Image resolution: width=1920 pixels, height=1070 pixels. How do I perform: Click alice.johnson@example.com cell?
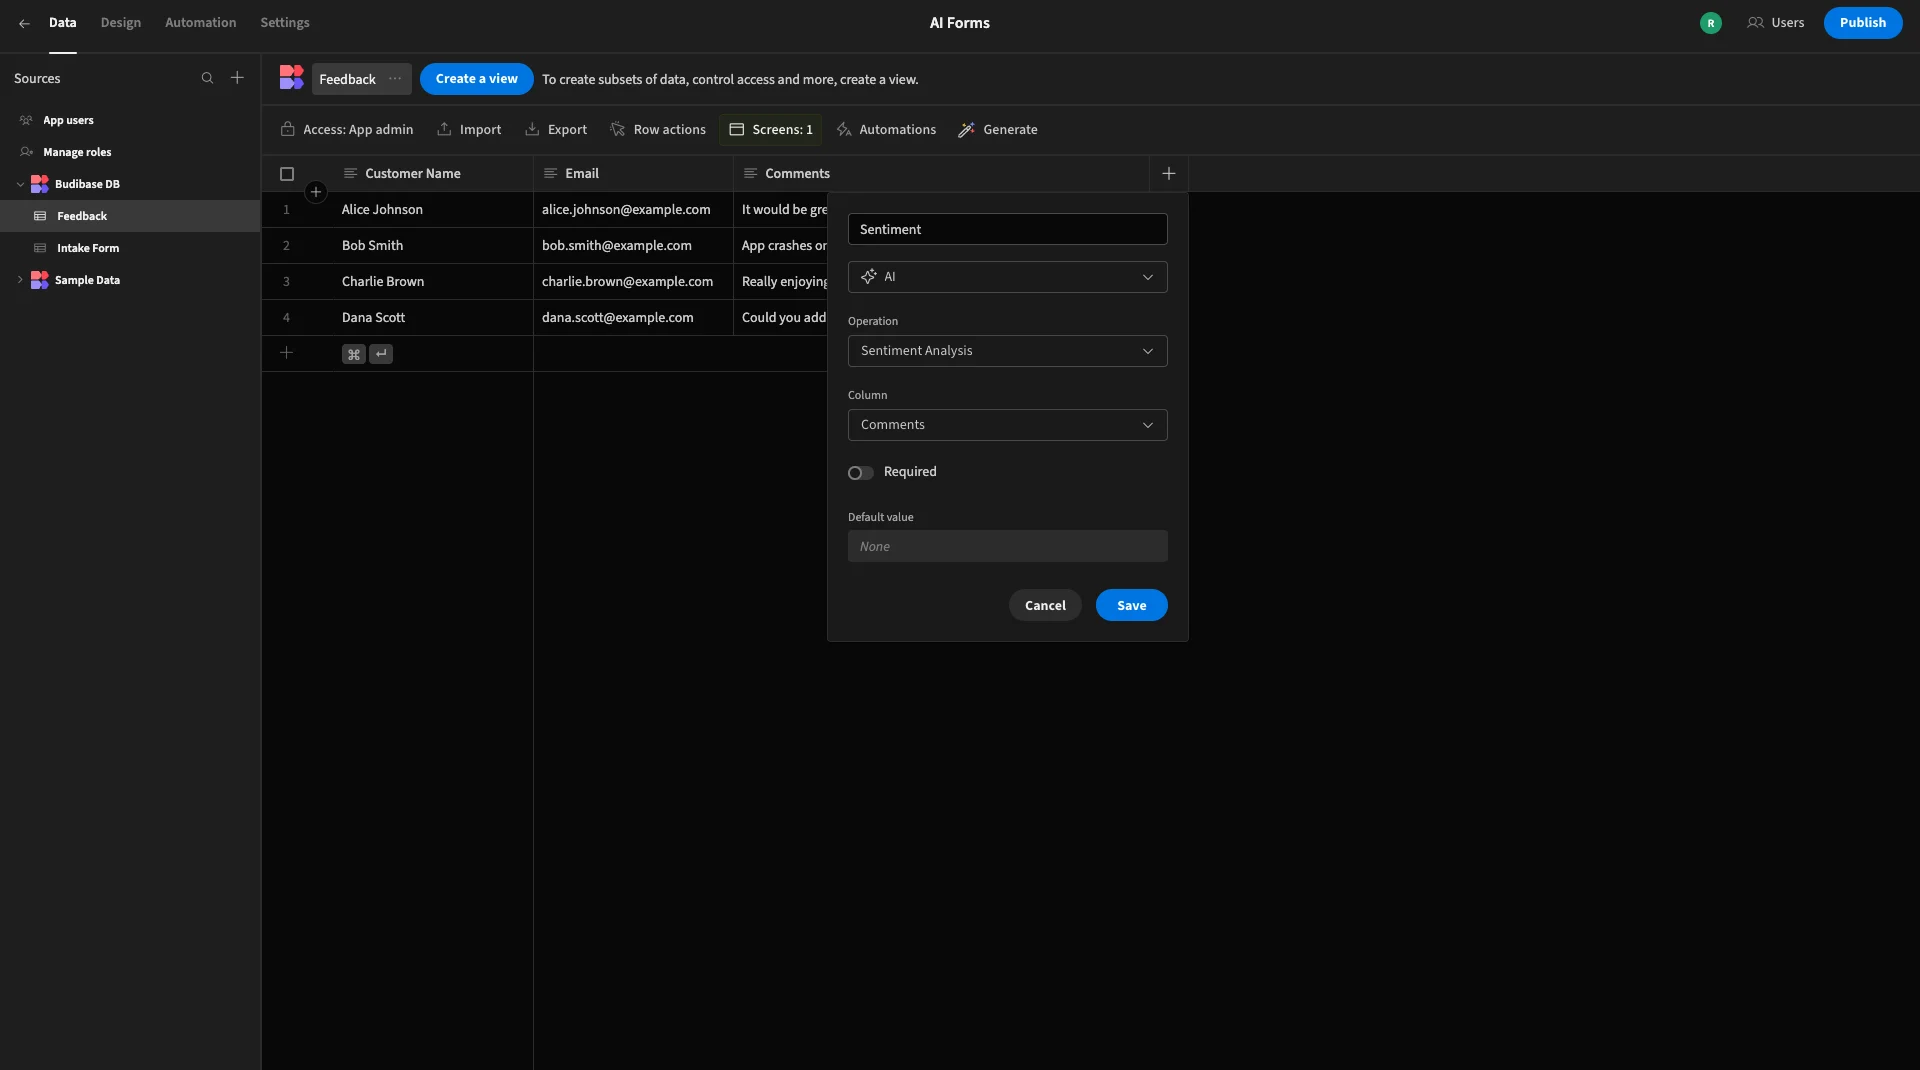633,210
